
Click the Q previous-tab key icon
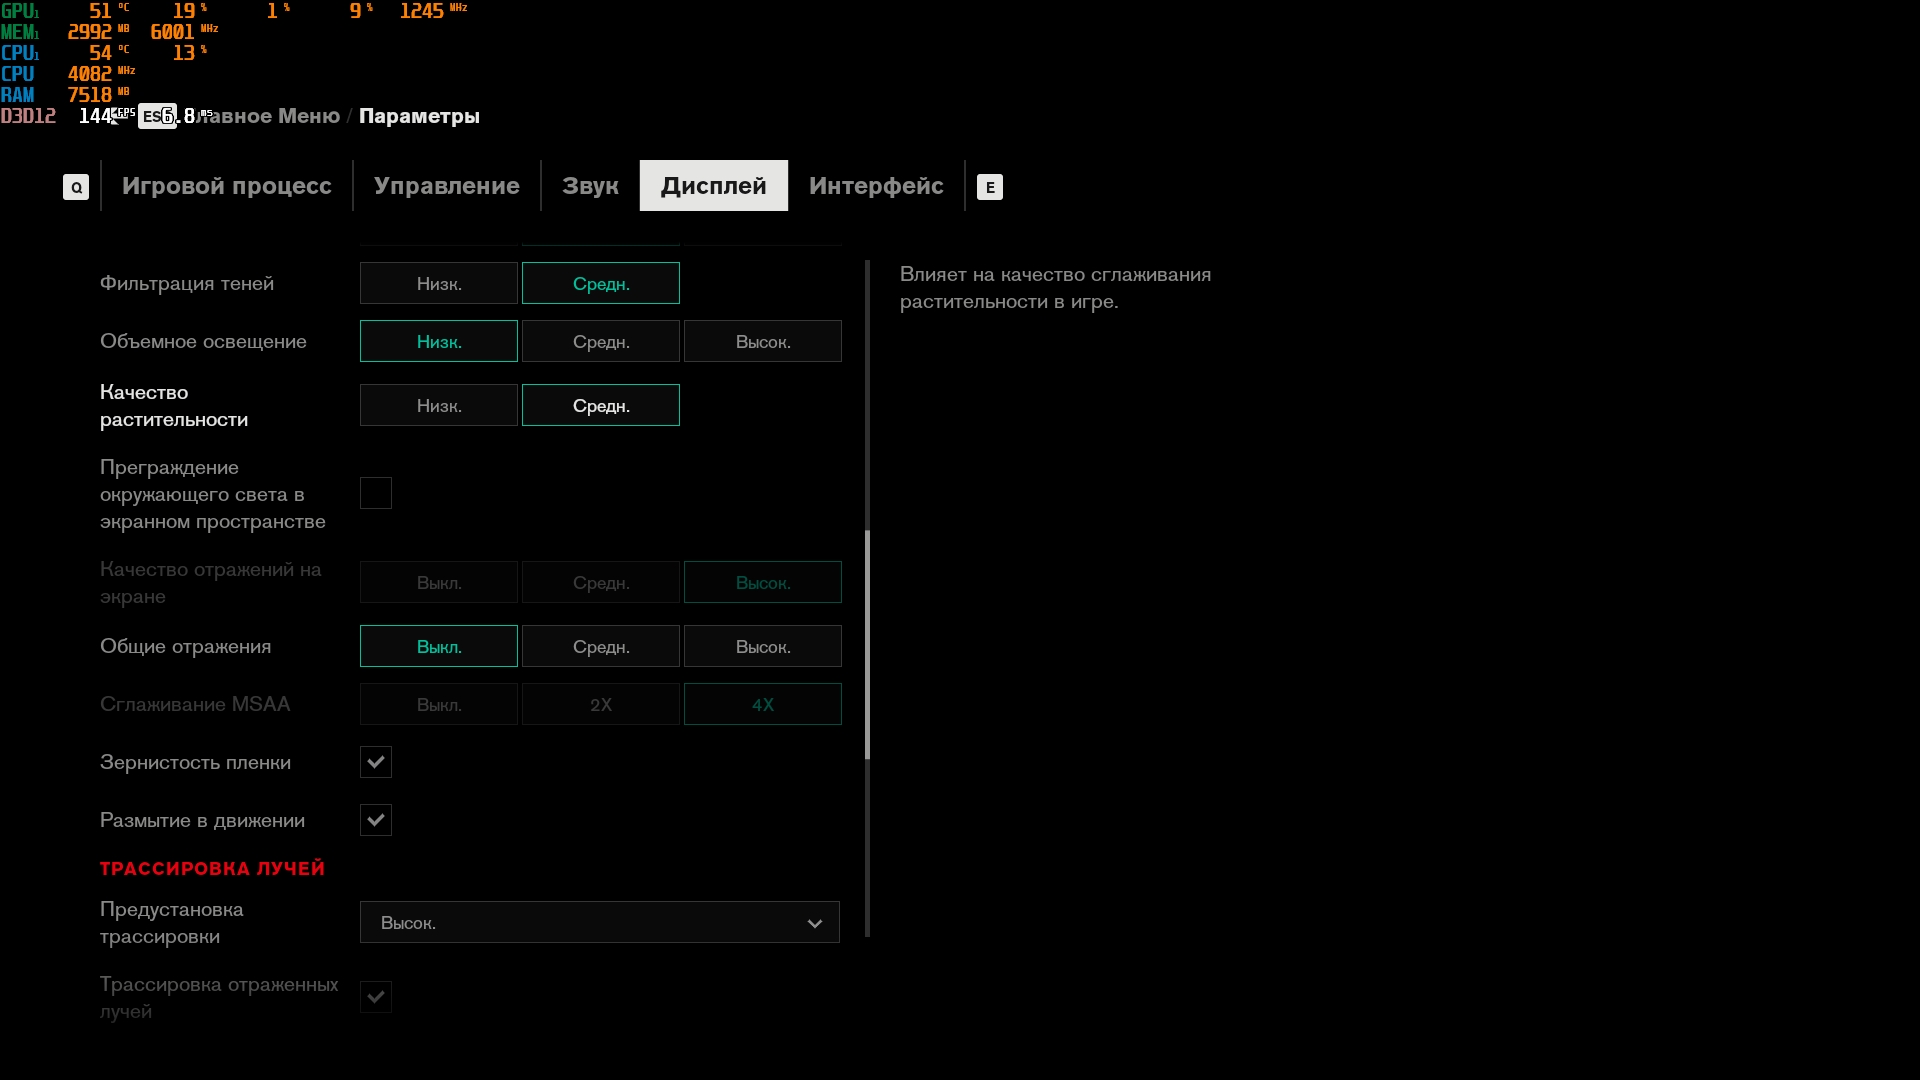tap(76, 187)
